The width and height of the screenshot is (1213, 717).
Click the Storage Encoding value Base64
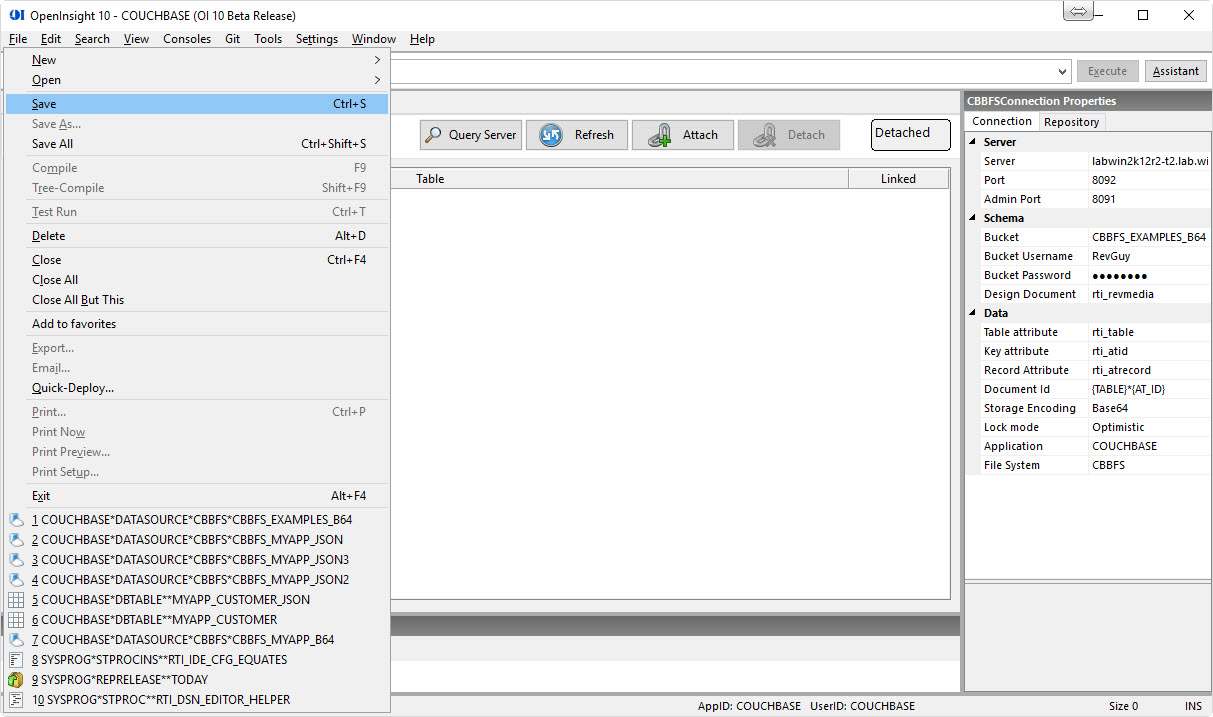click(1150, 408)
